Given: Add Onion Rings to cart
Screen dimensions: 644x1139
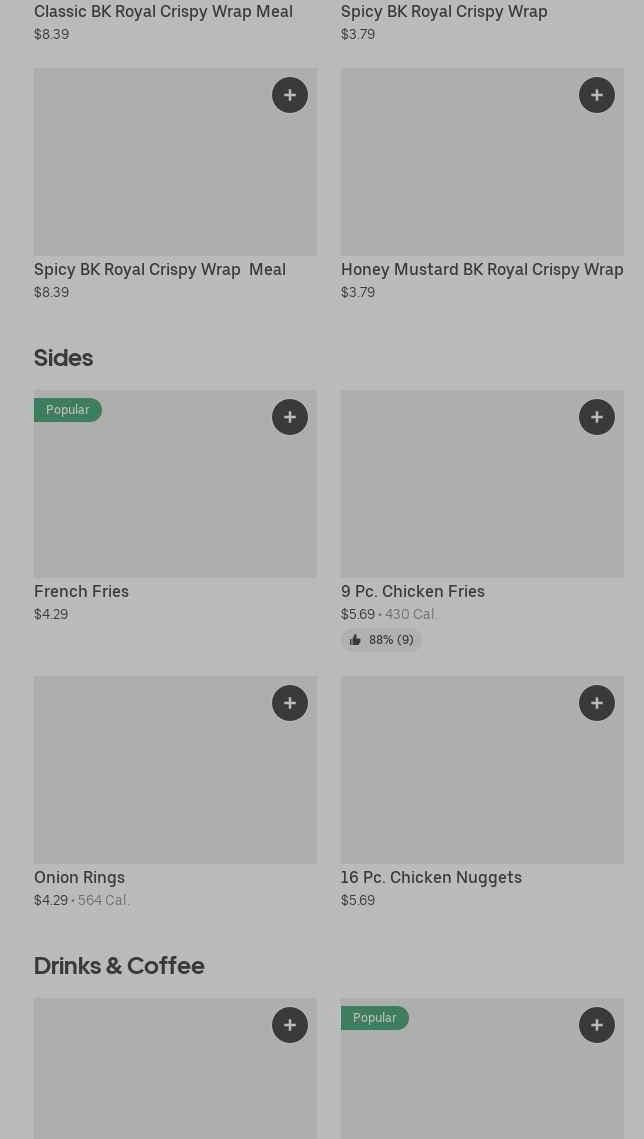Looking at the screenshot, I should [x=290, y=703].
